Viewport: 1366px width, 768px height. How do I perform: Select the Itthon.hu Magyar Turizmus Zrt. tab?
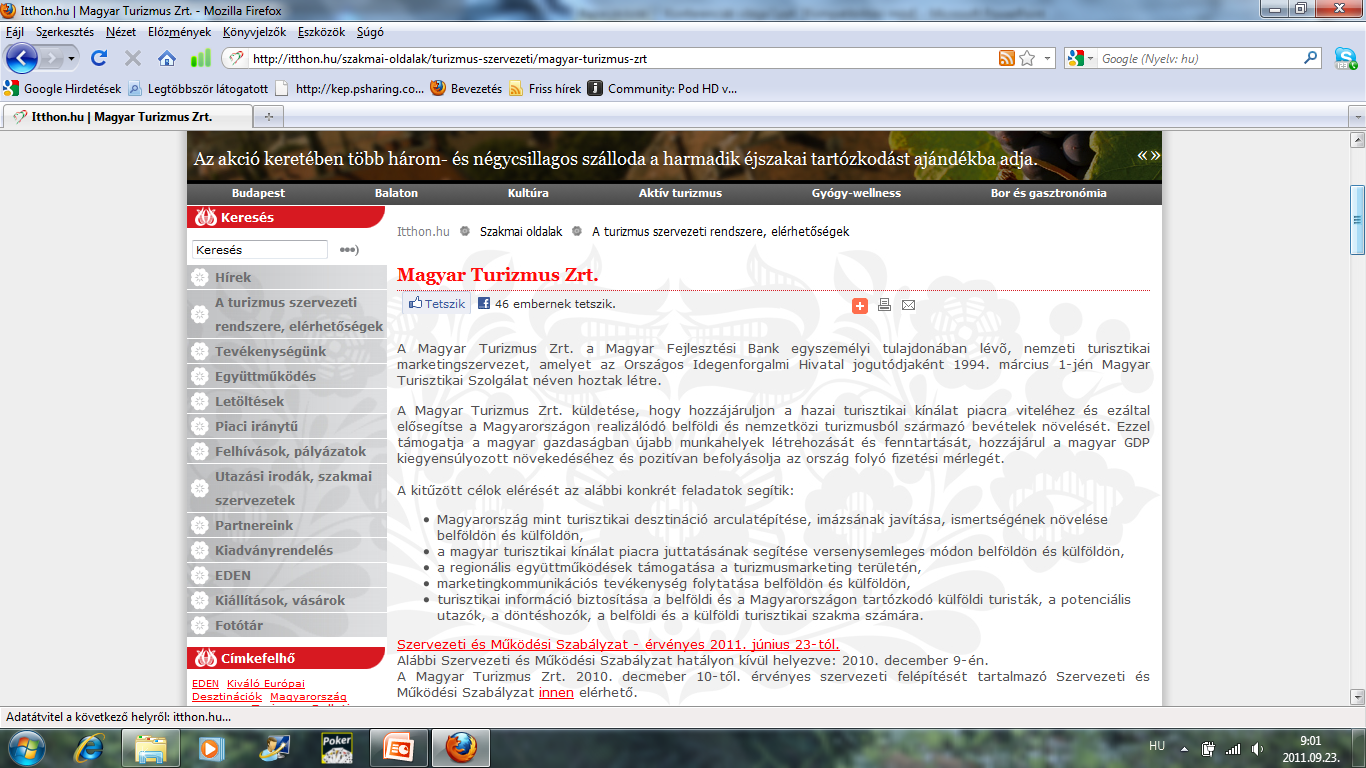pos(128,117)
